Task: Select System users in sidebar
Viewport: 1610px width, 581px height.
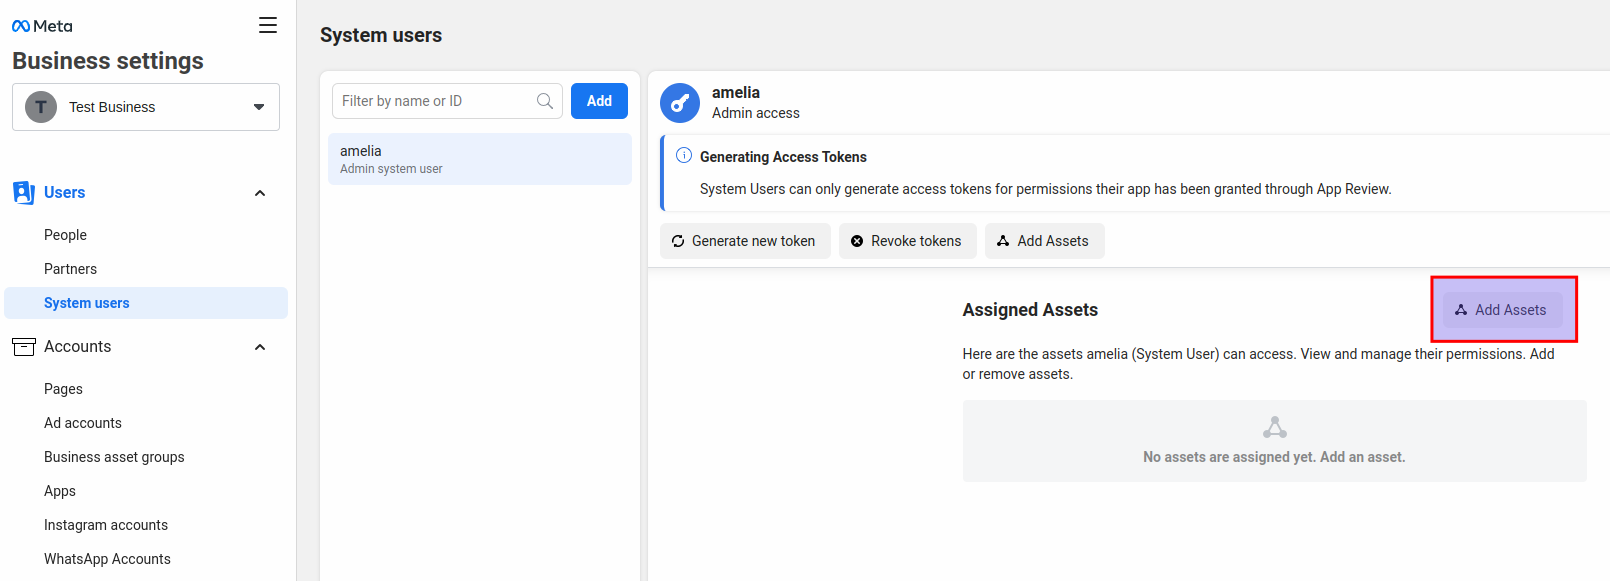Action: click(146, 303)
